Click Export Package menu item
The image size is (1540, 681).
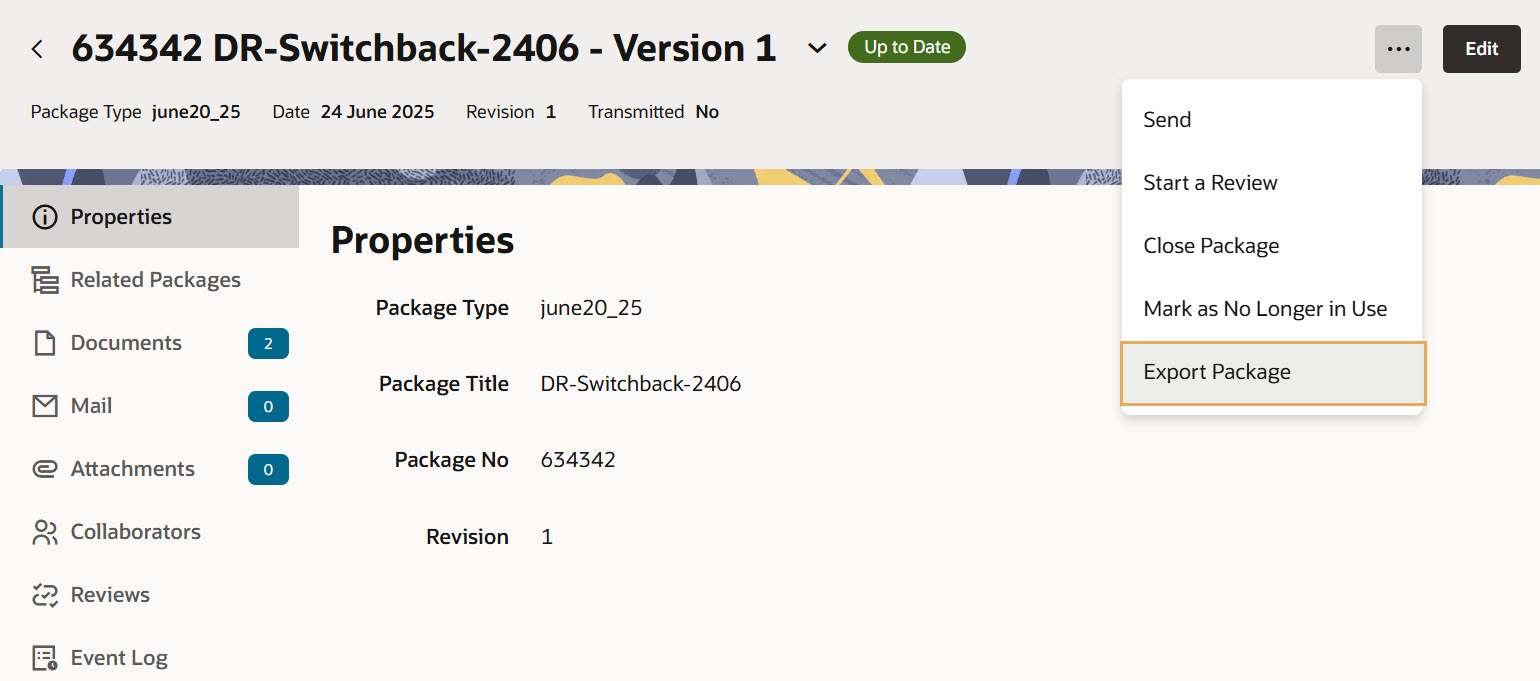(1217, 372)
